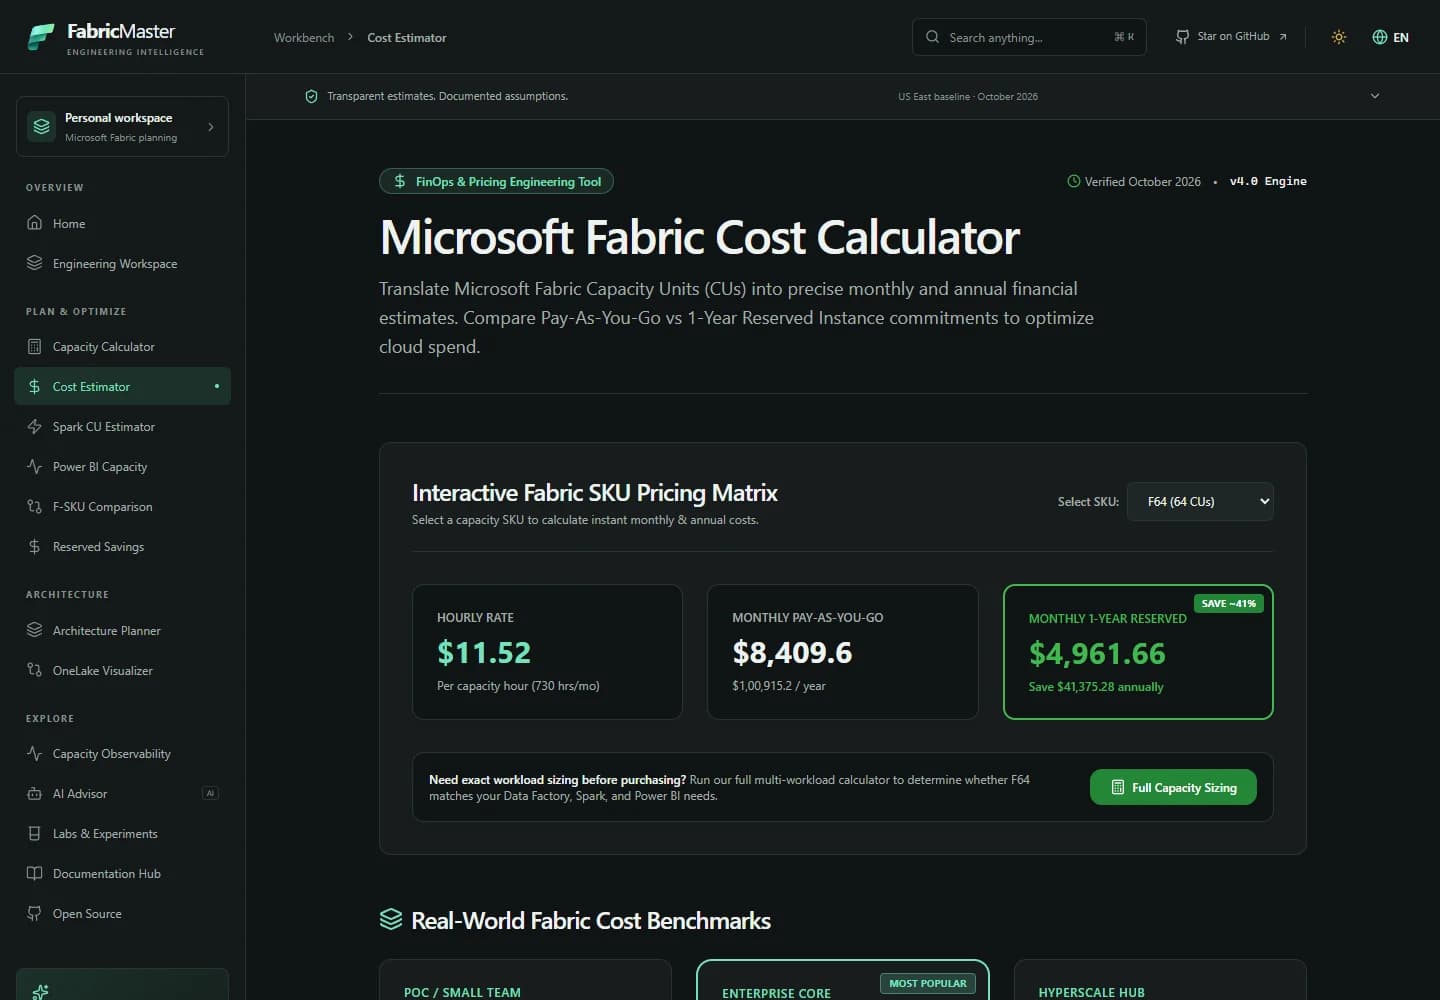The width and height of the screenshot is (1440, 1000).
Task: Open the Select SKU dropdown
Action: click(1200, 501)
